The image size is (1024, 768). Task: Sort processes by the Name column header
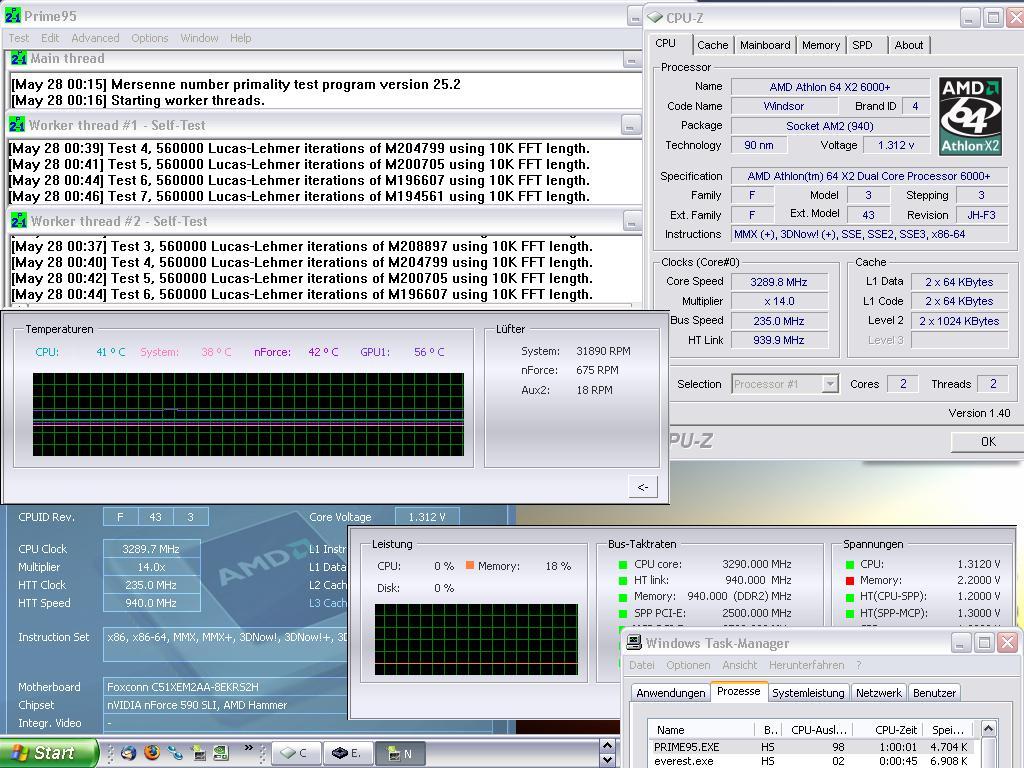[x=702, y=729]
